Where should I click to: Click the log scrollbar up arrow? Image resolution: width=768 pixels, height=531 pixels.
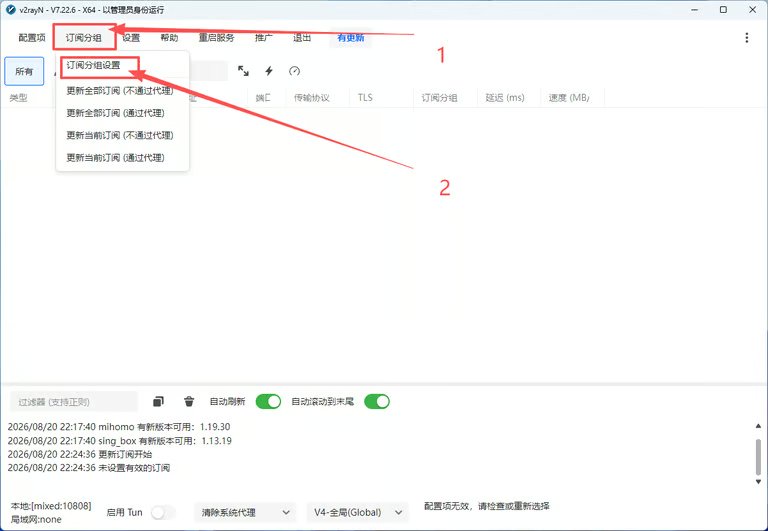coord(758,426)
